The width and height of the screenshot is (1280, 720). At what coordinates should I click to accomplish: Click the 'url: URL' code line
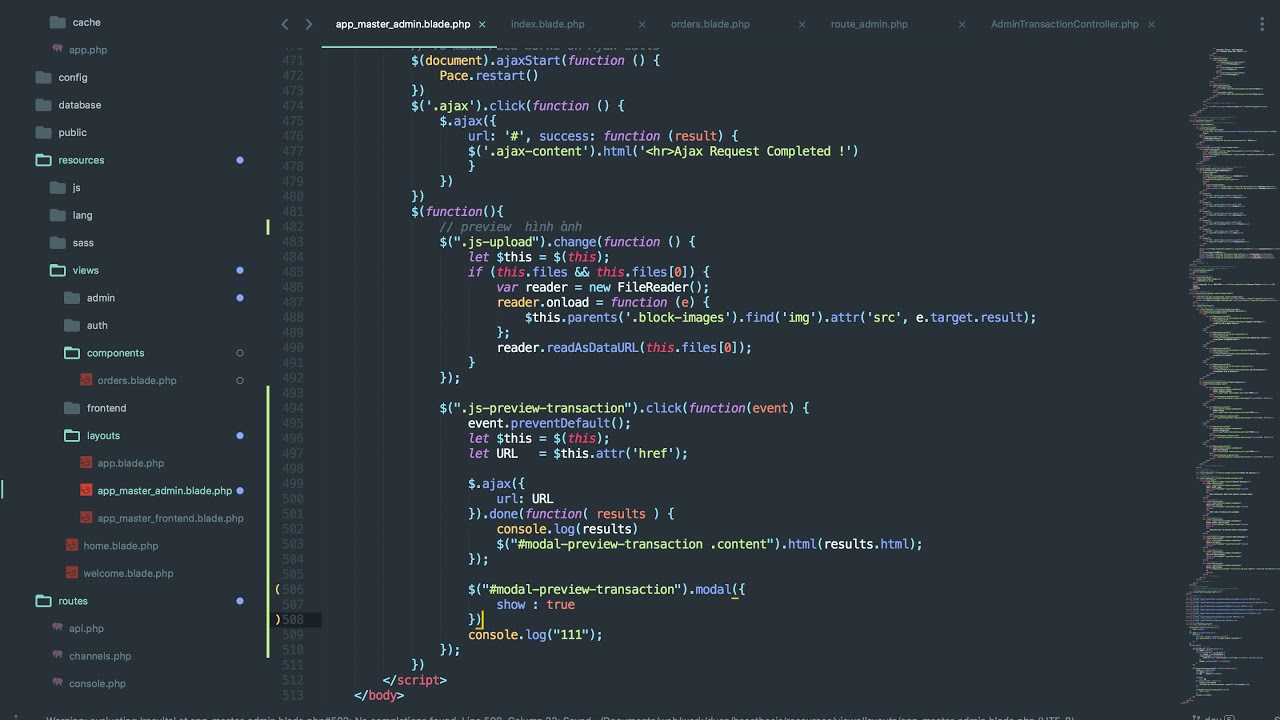(x=524, y=499)
